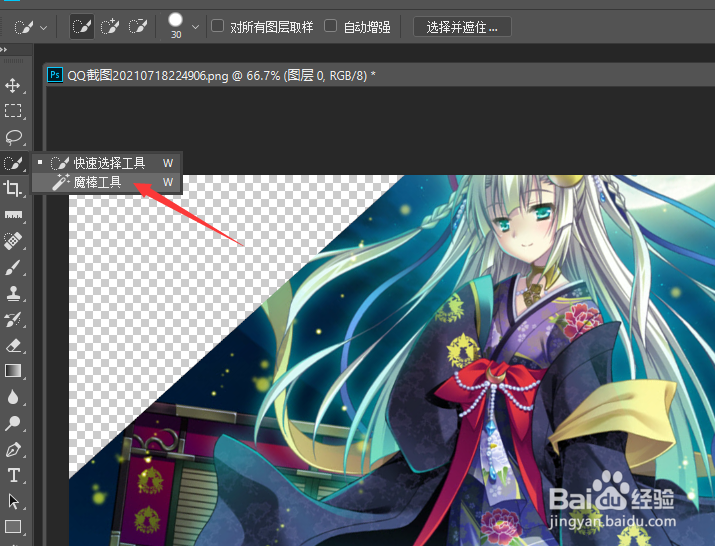Image resolution: width=715 pixels, height=546 pixels.
Task: Select the Path Selection tool
Action: coord(13,501)
